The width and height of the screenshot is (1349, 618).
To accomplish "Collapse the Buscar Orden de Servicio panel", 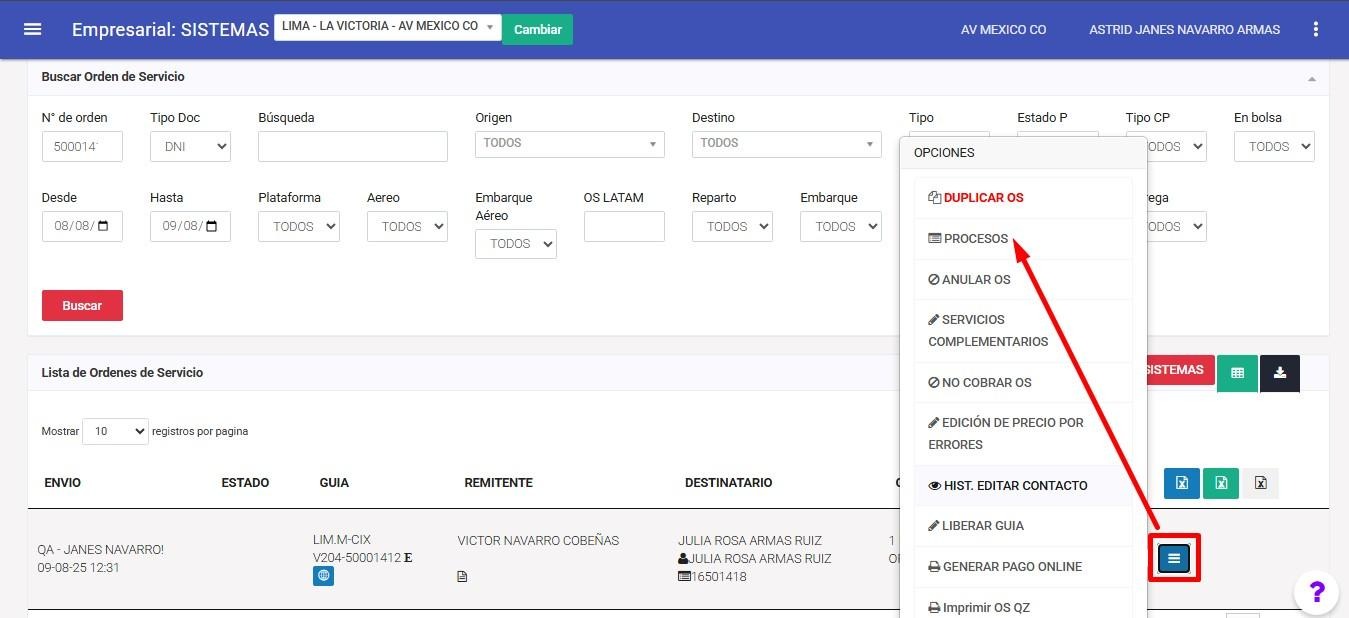I will [1311, 78].
